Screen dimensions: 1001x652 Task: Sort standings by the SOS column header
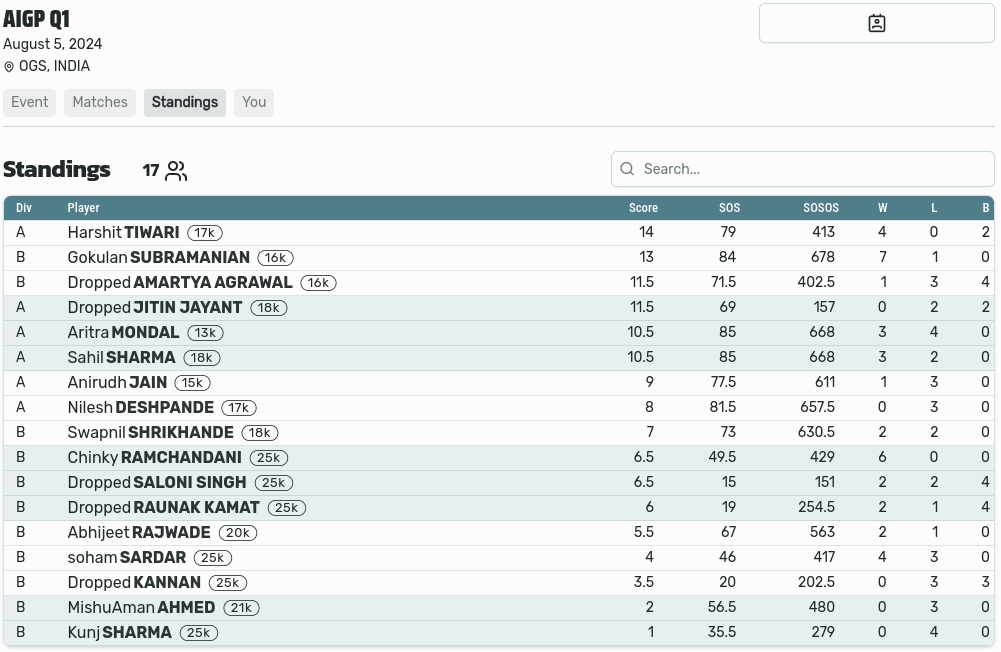click(x=729, y=208)
